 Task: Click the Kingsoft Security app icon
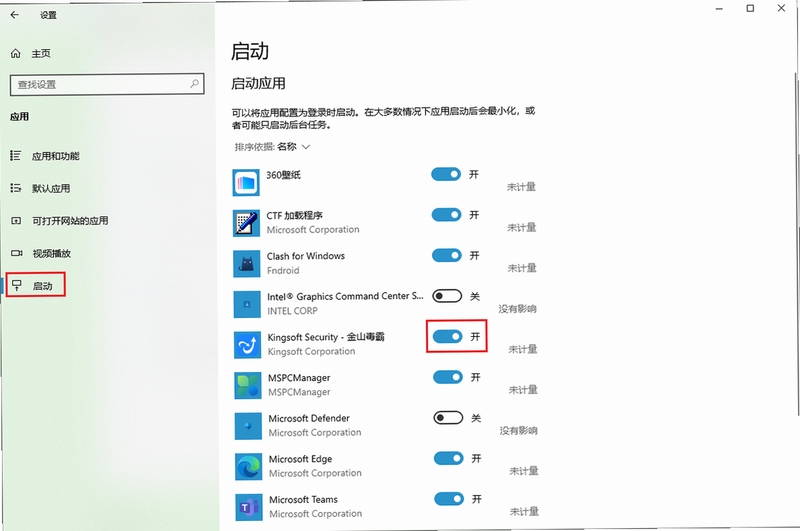pos(247,345)
